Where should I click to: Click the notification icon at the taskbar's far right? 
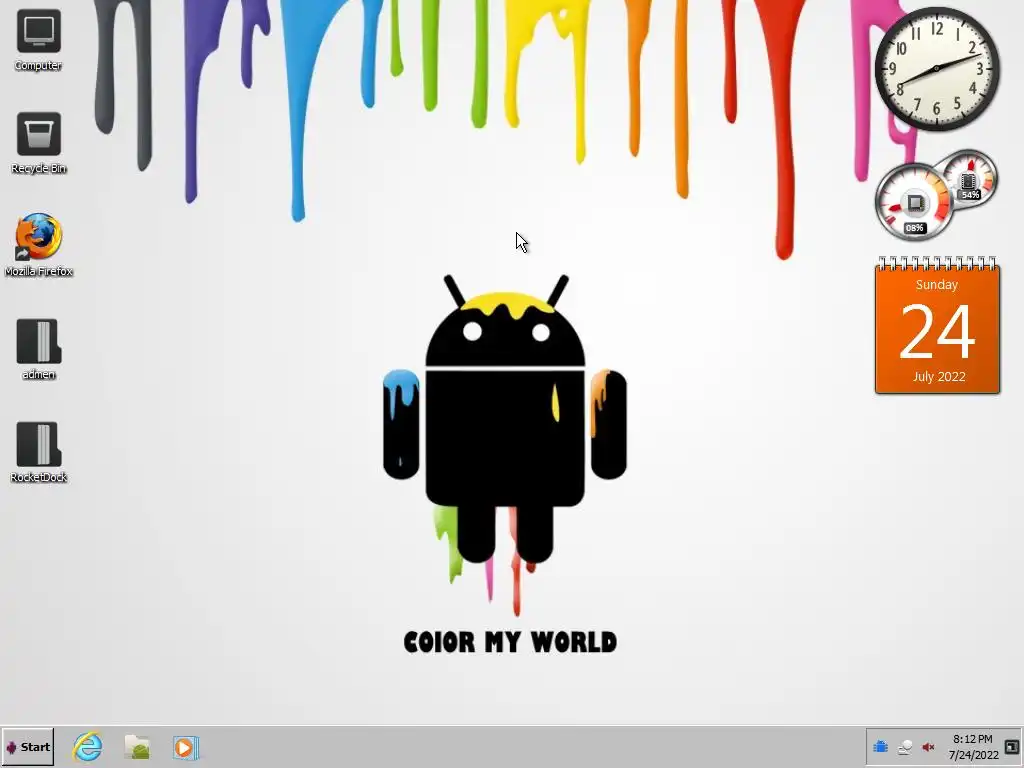point(1012,747)
